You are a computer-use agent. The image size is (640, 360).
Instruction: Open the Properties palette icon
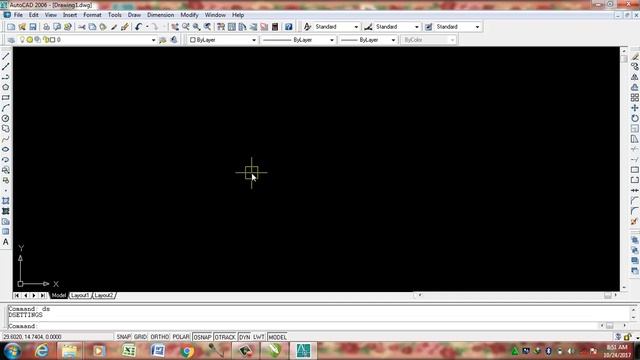pos(221,27)
